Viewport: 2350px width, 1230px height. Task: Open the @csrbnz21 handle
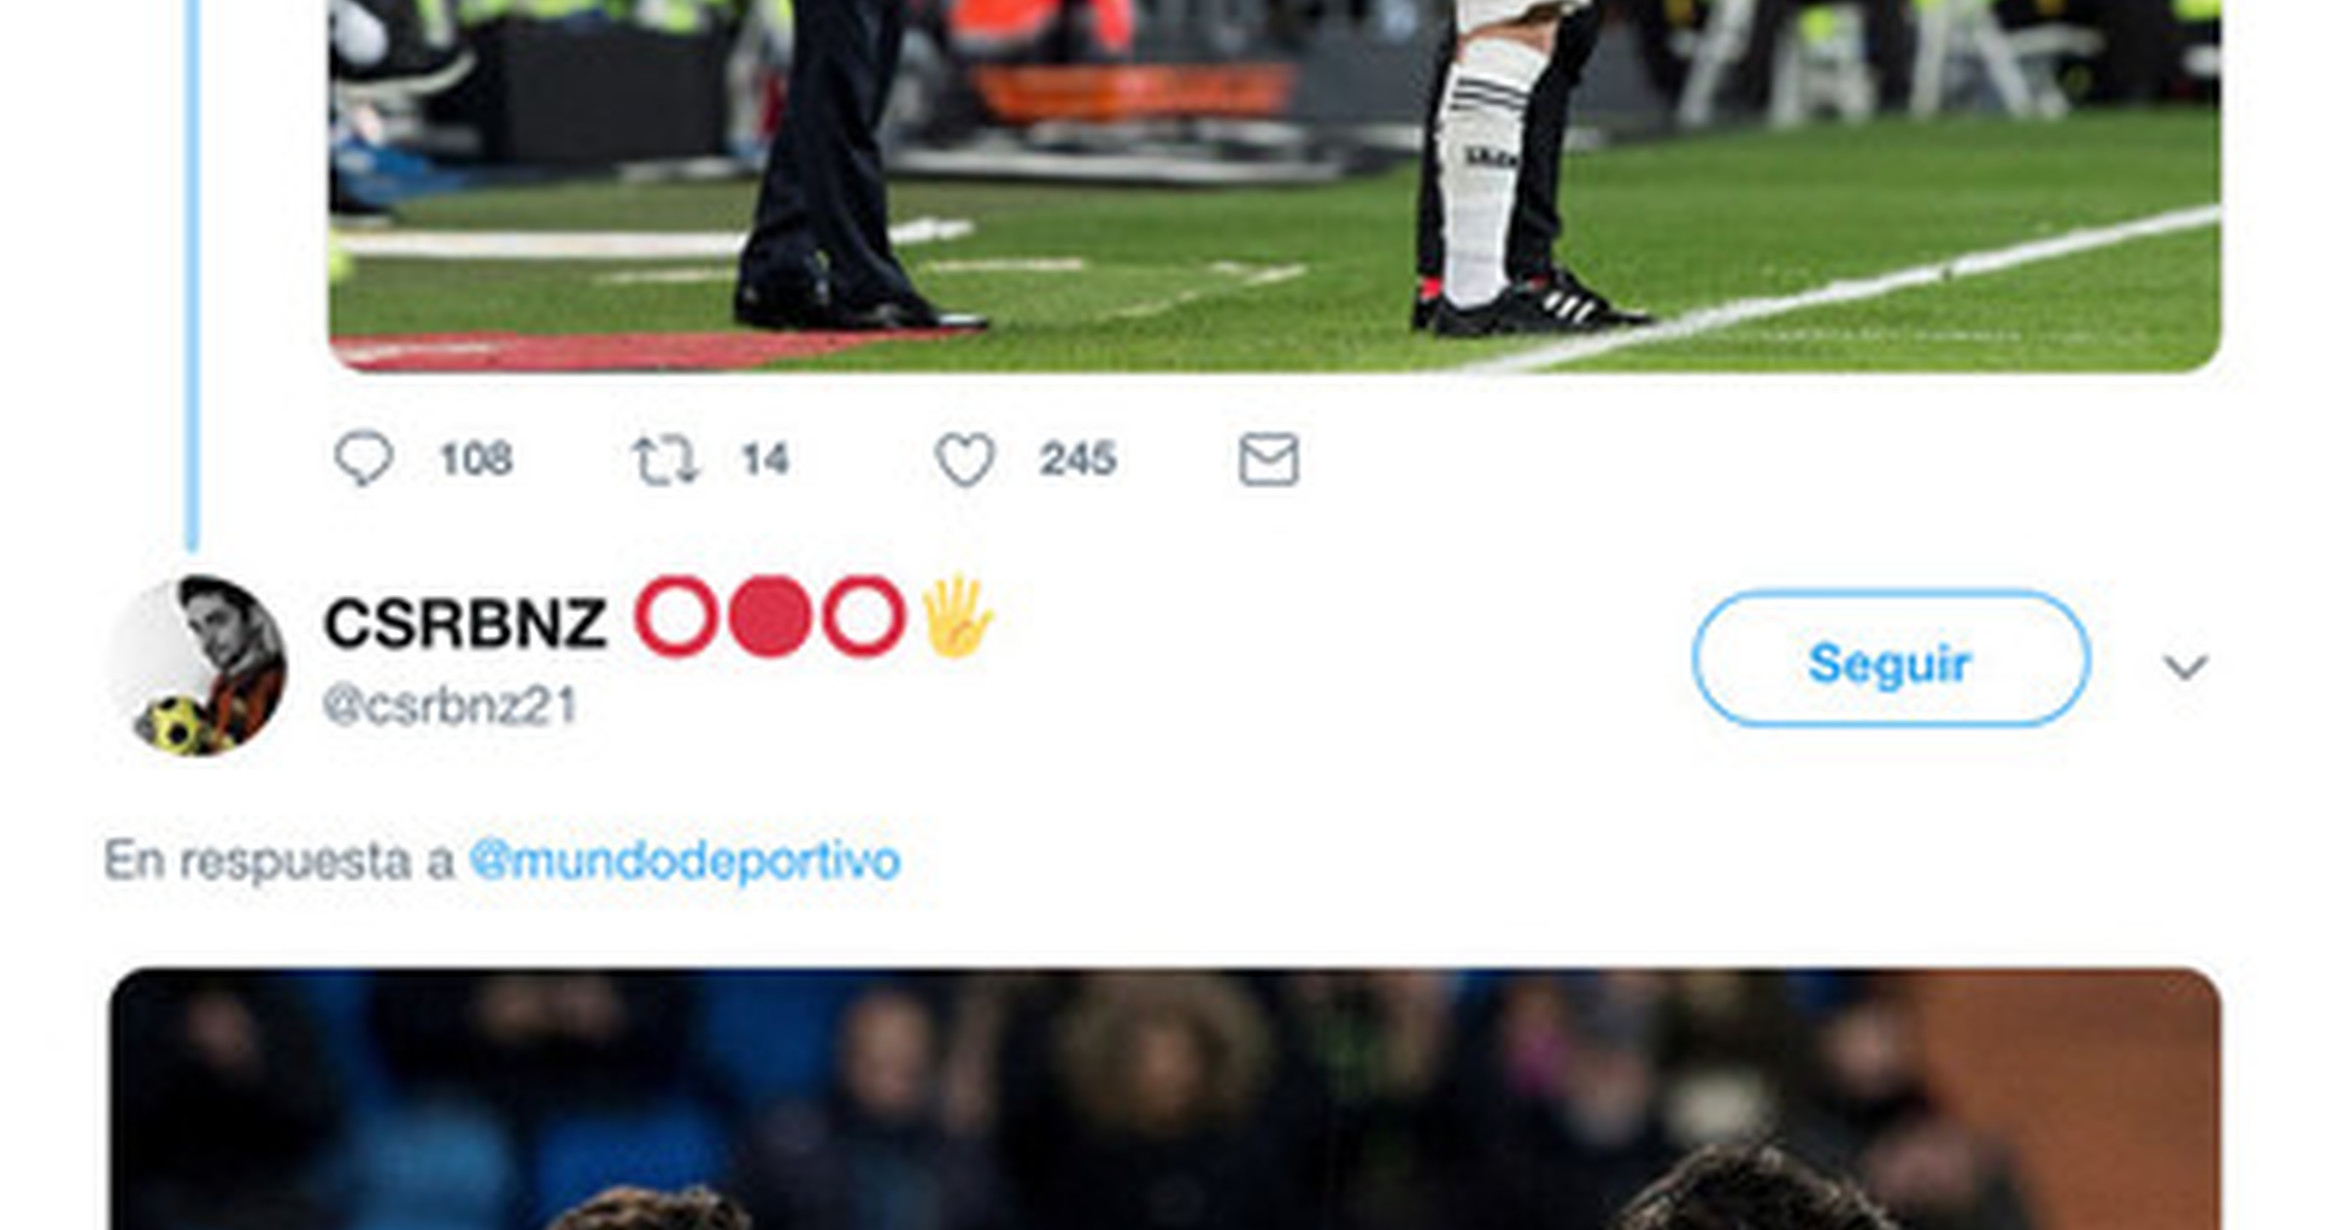(x=449, y=706)
